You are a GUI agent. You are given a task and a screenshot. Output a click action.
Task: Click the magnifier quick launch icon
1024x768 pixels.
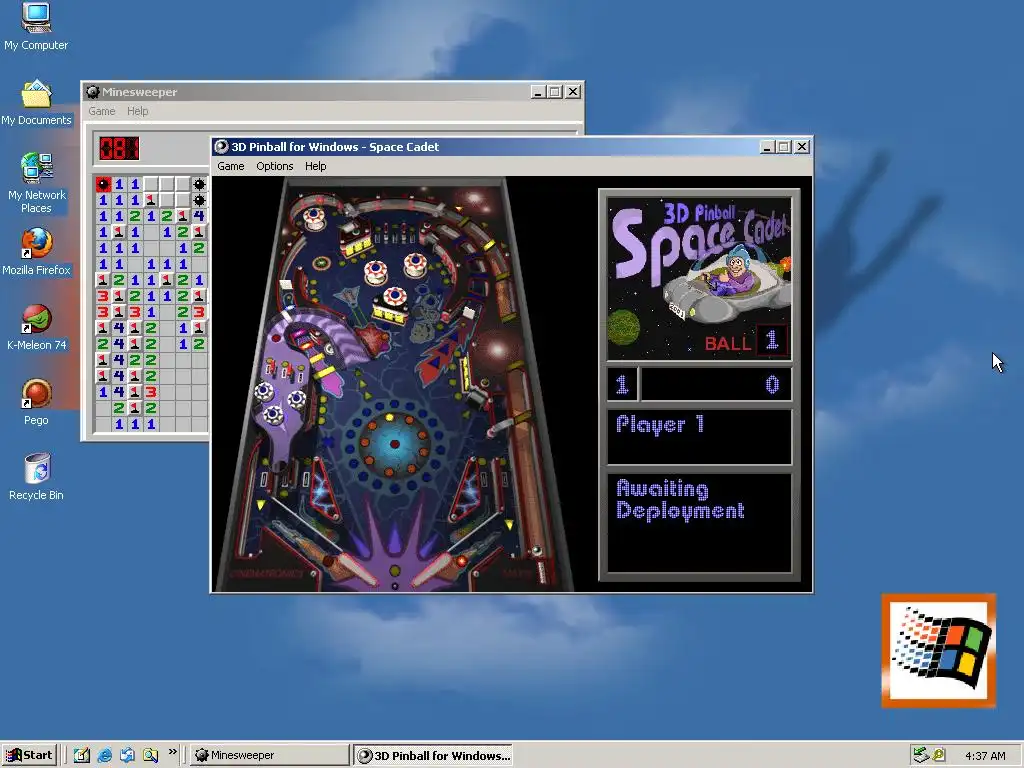coord(150,755)
